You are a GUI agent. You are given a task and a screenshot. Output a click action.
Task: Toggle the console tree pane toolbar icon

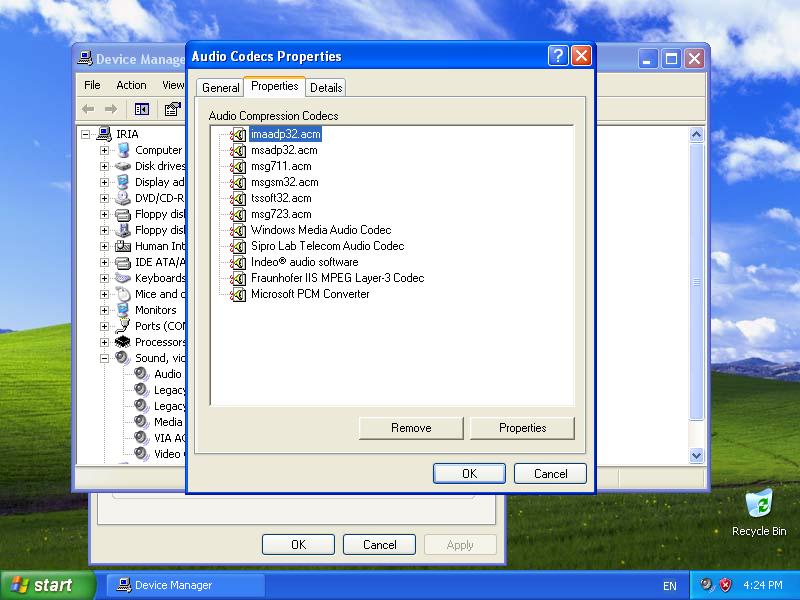(142, 109)
